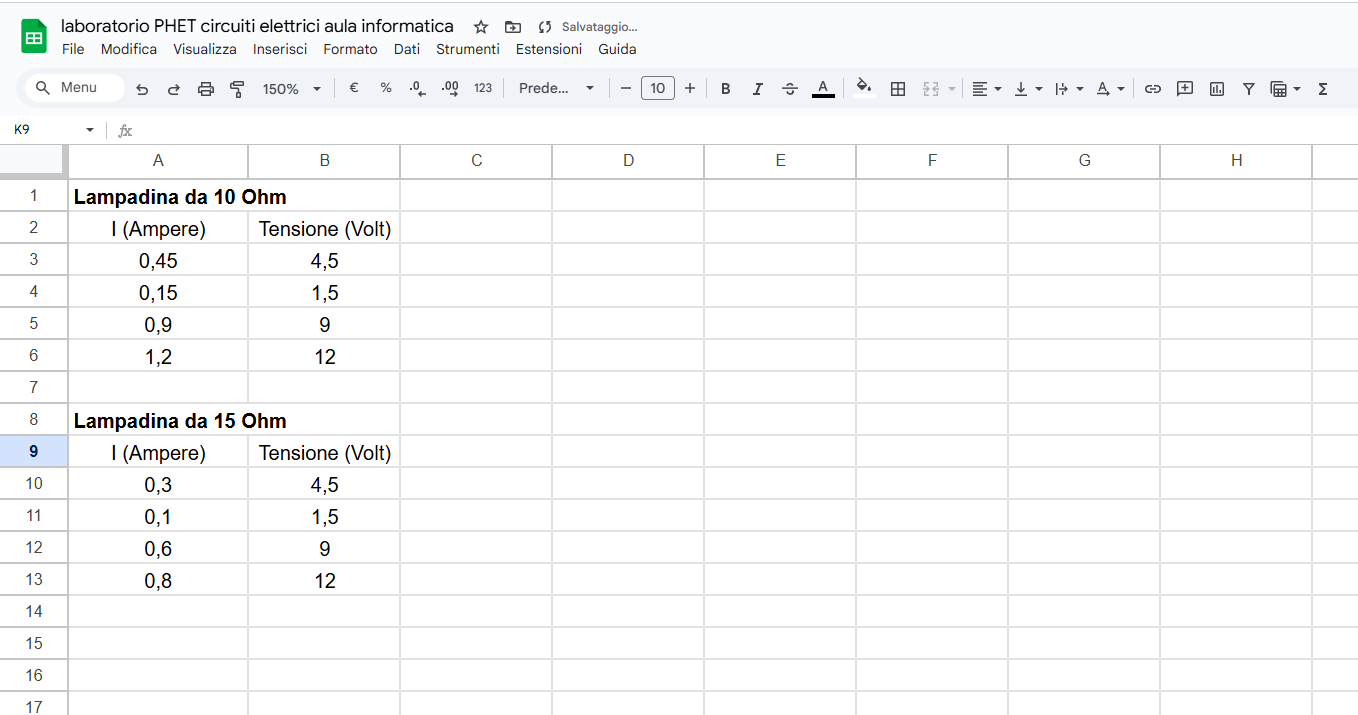The image size is (1358, 715).
Task: Select the select-all corner box
Action: pos(33,160)
